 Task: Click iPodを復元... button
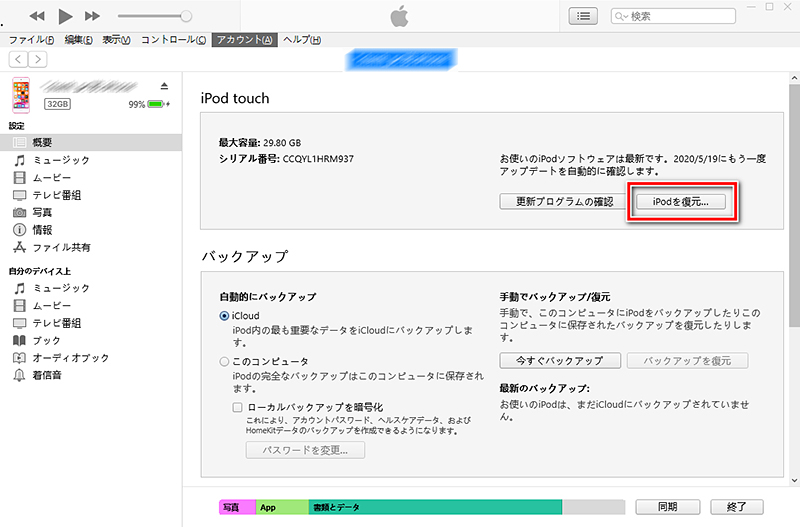click(681, 202)
